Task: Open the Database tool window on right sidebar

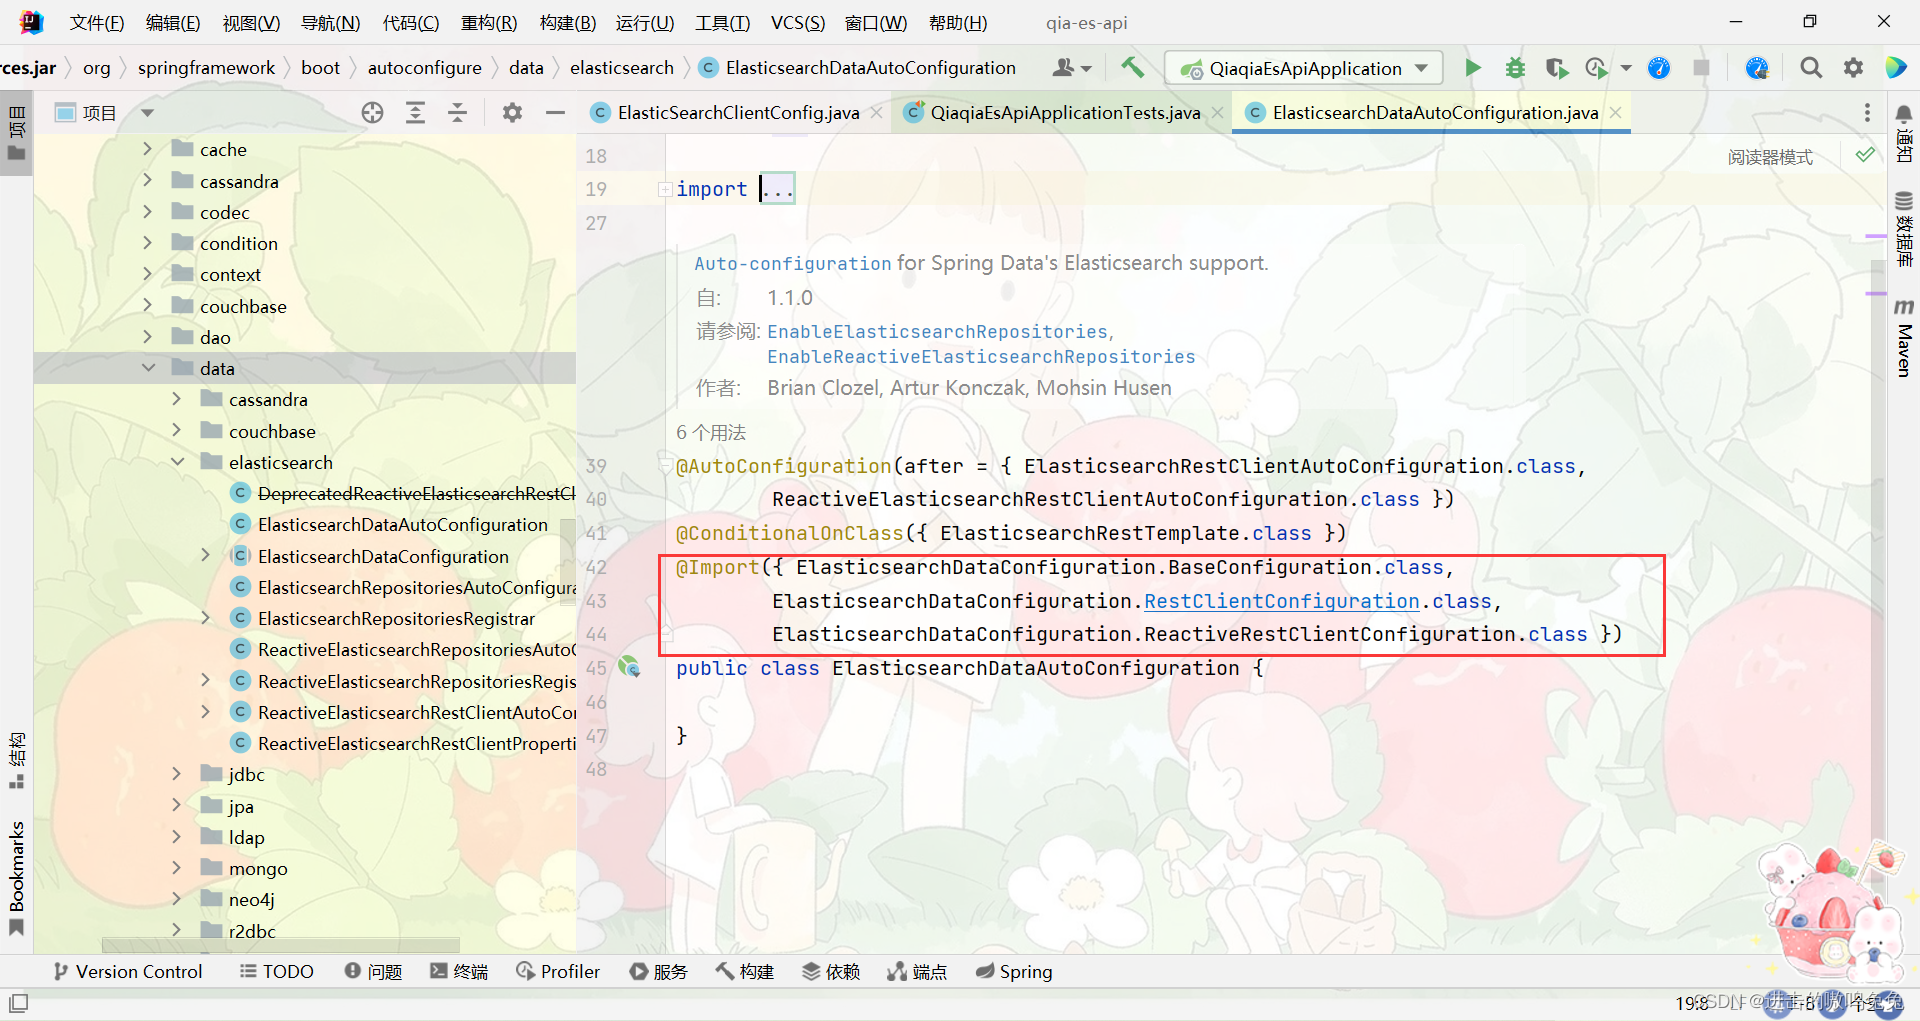Action: [x=1904, y=228]
